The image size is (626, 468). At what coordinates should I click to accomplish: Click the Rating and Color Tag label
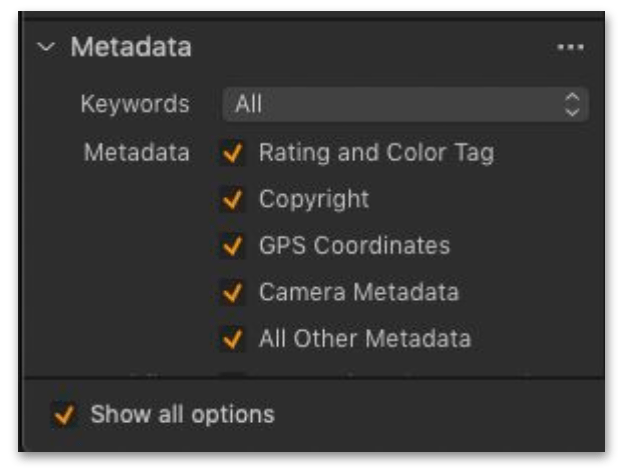376,153
